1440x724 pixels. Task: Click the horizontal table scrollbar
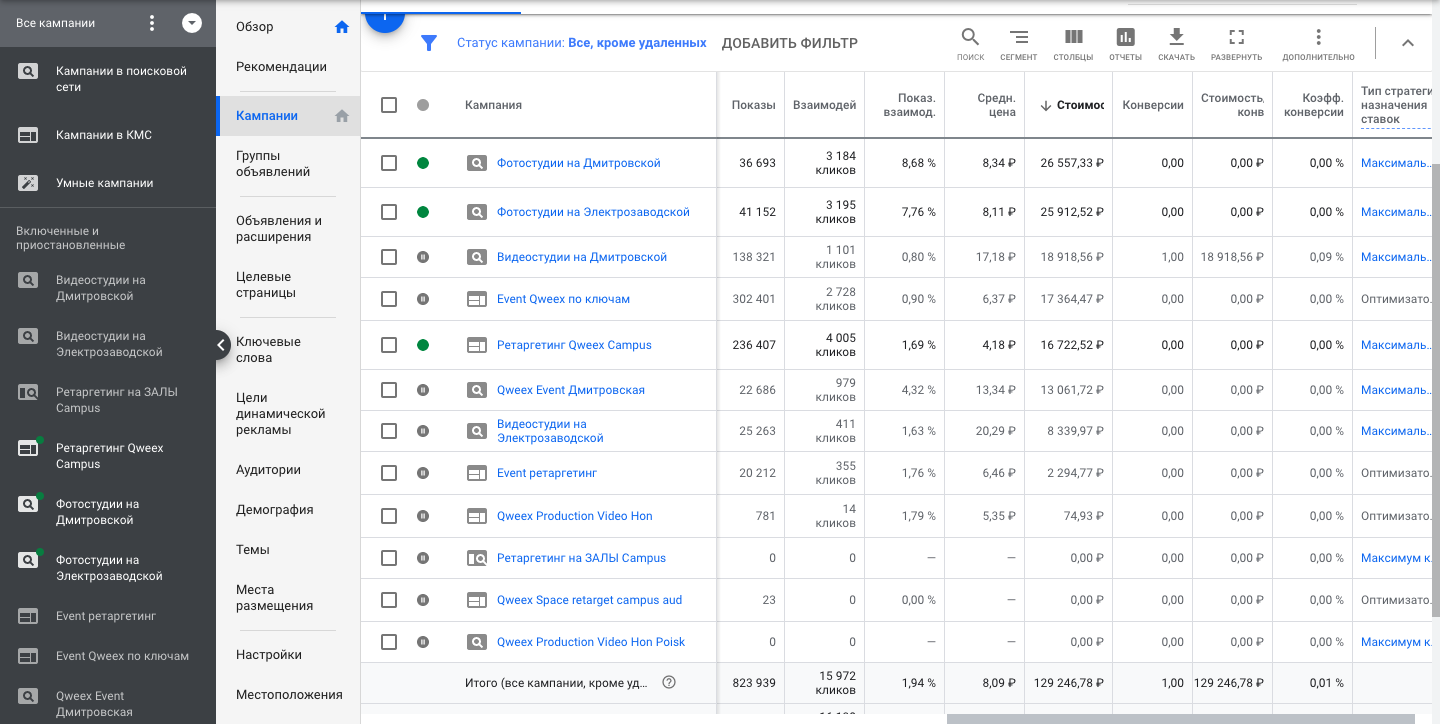click(1180, 718)
